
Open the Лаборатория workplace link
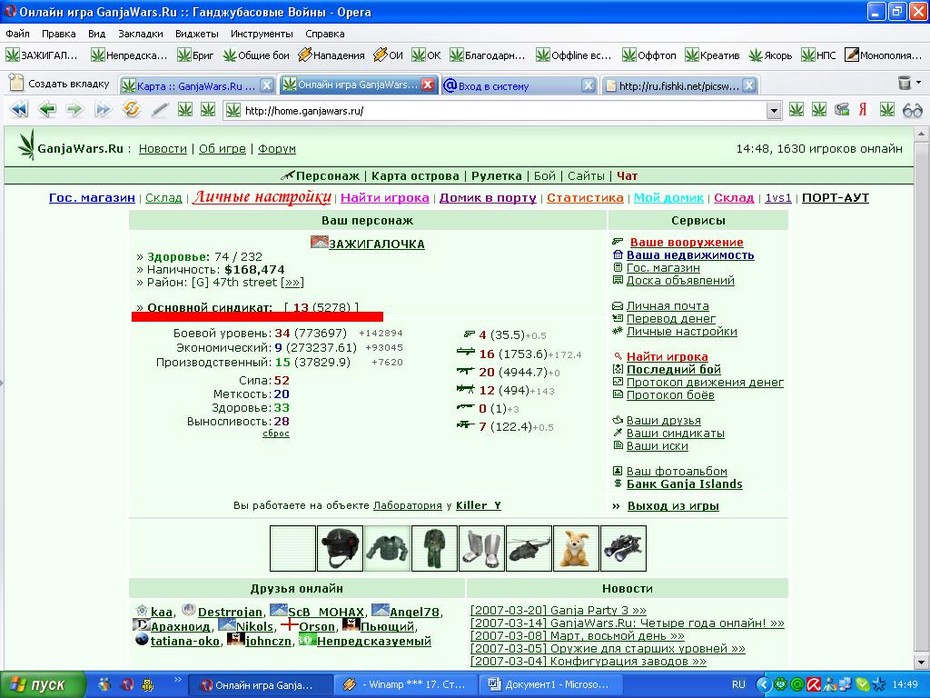point(407,505)
